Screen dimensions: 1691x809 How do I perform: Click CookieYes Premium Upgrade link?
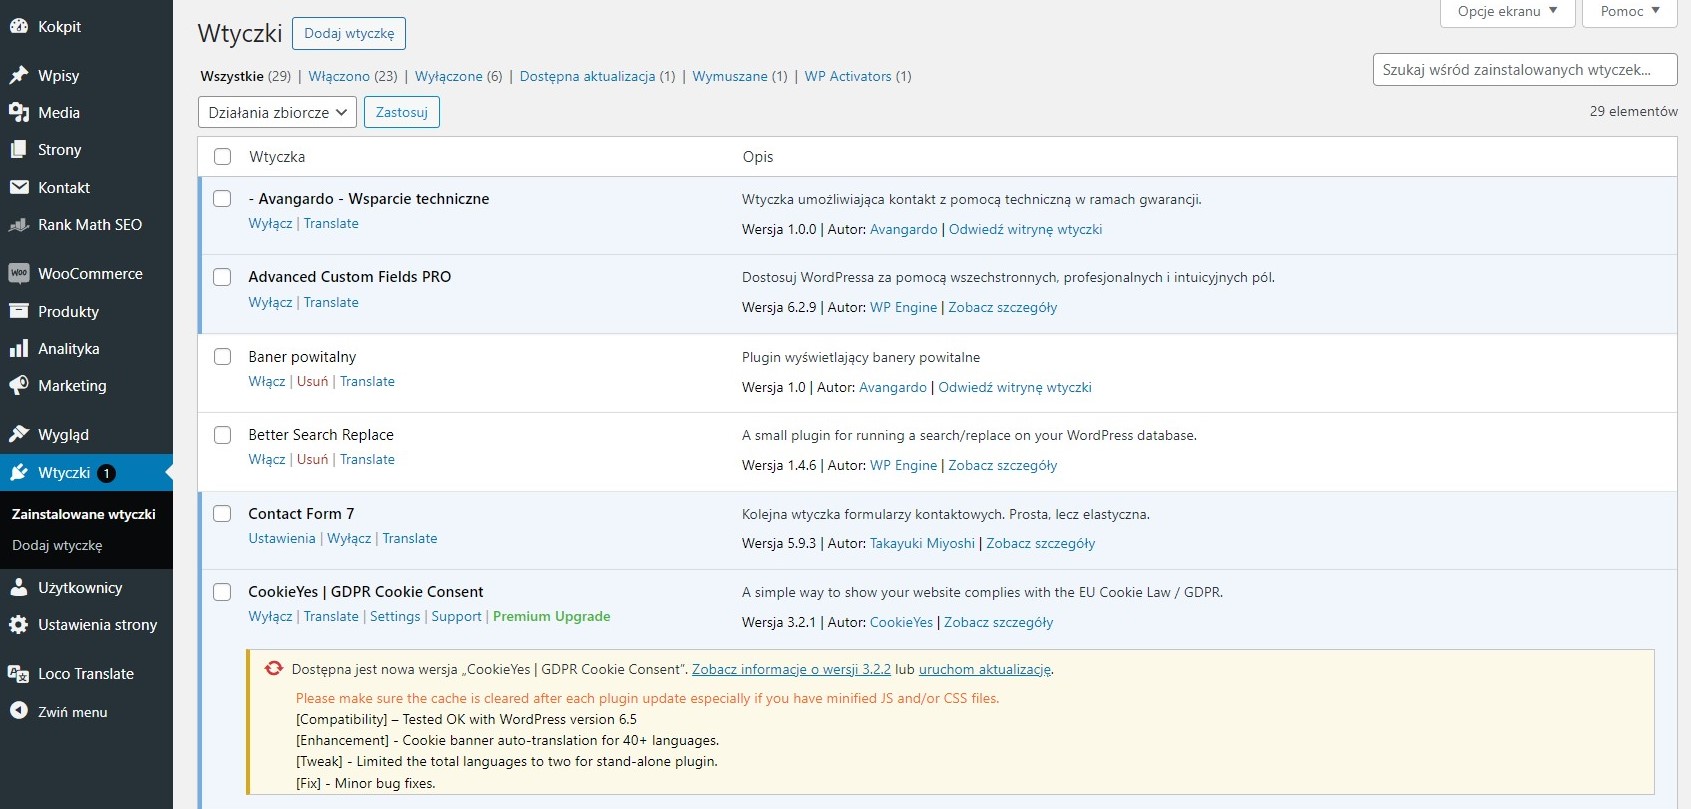pos(551,617)
